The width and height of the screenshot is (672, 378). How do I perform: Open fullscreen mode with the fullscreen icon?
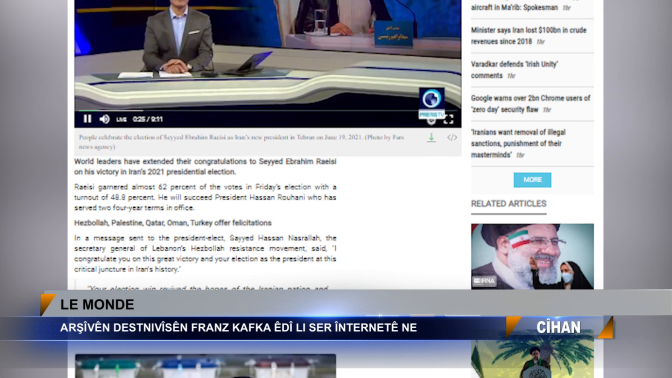448,119
